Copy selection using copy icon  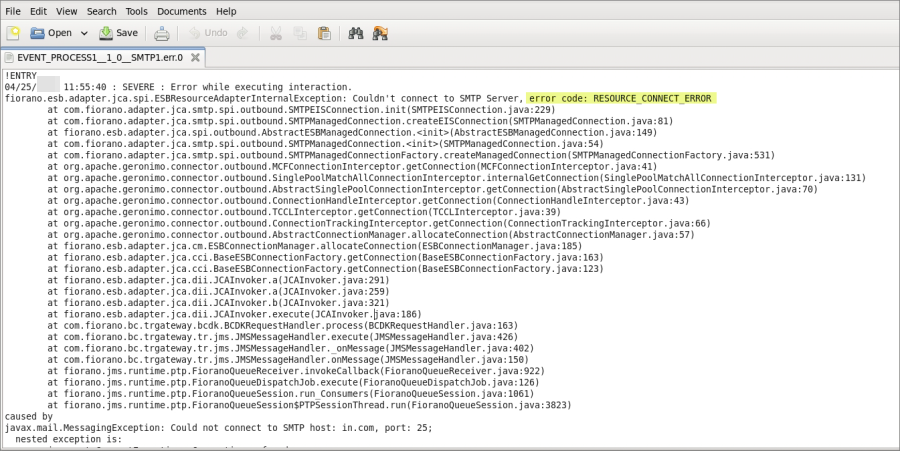point(300,33)
